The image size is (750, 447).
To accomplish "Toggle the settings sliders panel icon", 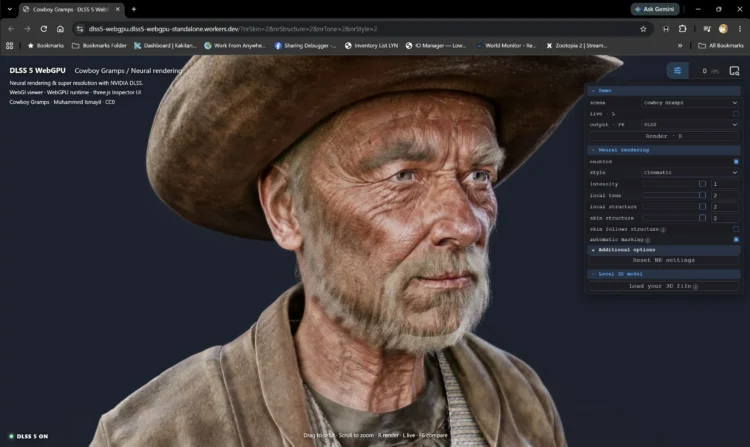I will pyautogui.click(x=677, y=71).
